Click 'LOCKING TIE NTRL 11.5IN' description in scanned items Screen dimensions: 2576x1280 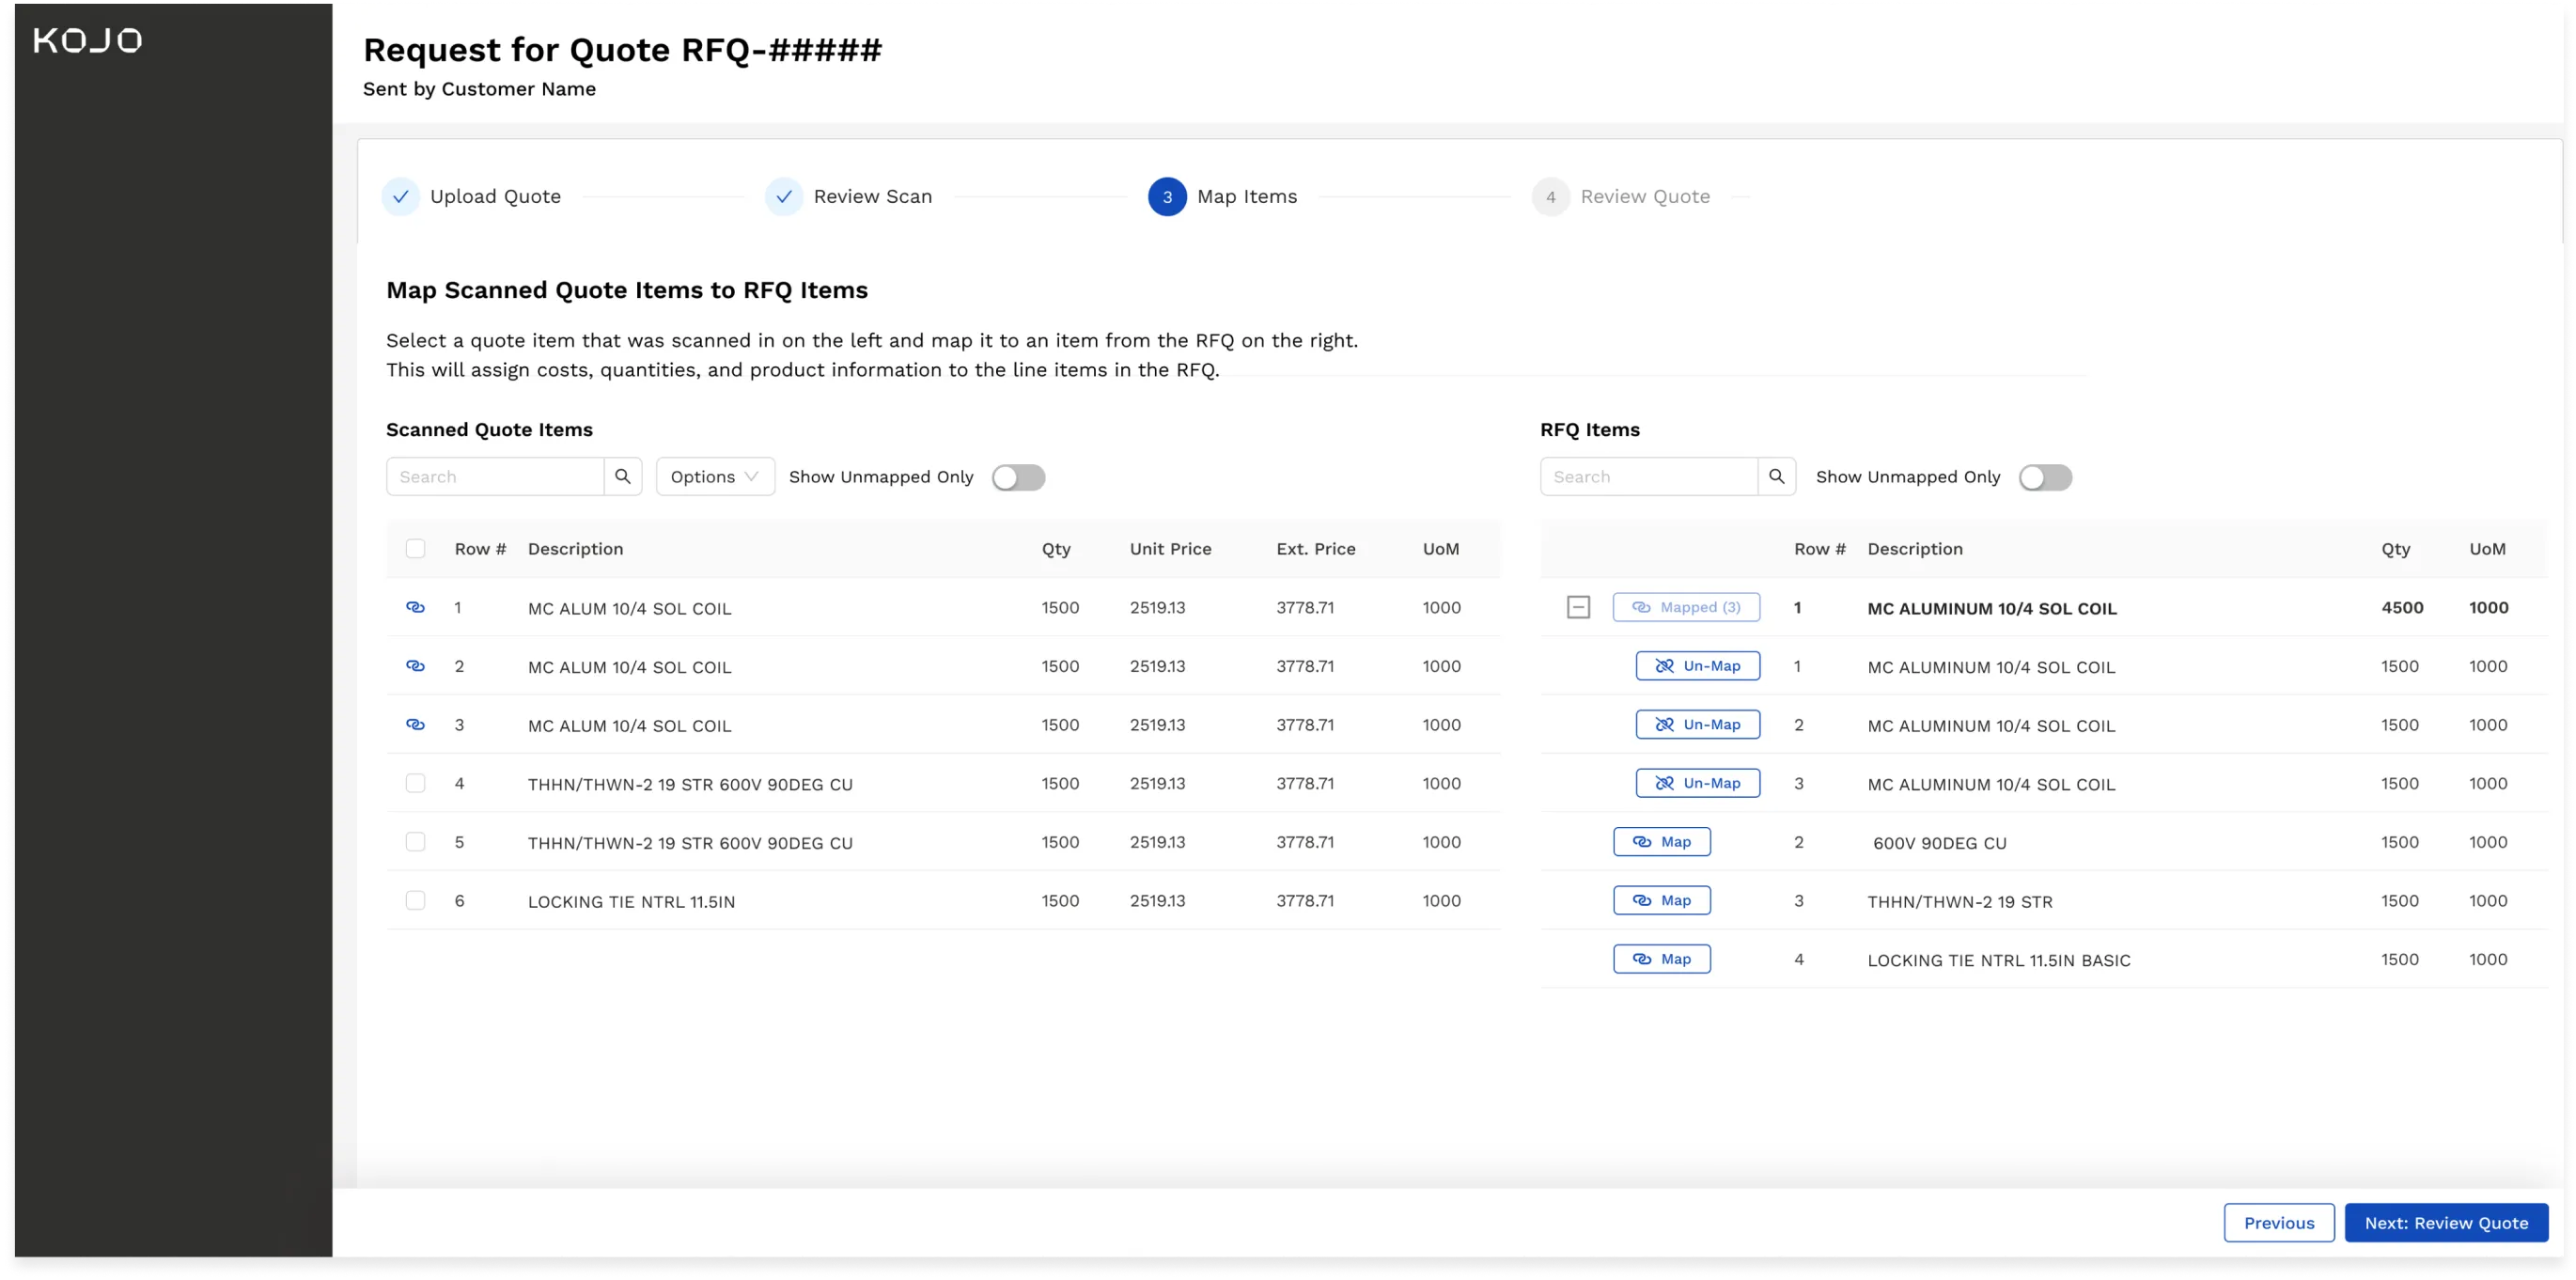pos(631,902)
